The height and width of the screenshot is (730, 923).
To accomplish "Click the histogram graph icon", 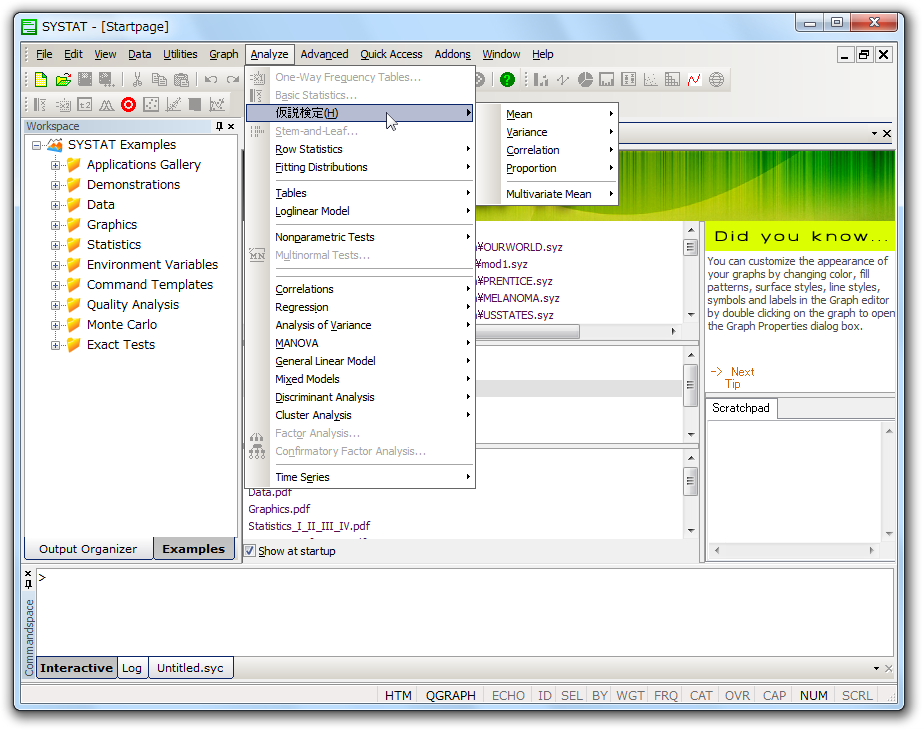I will 606,79.
